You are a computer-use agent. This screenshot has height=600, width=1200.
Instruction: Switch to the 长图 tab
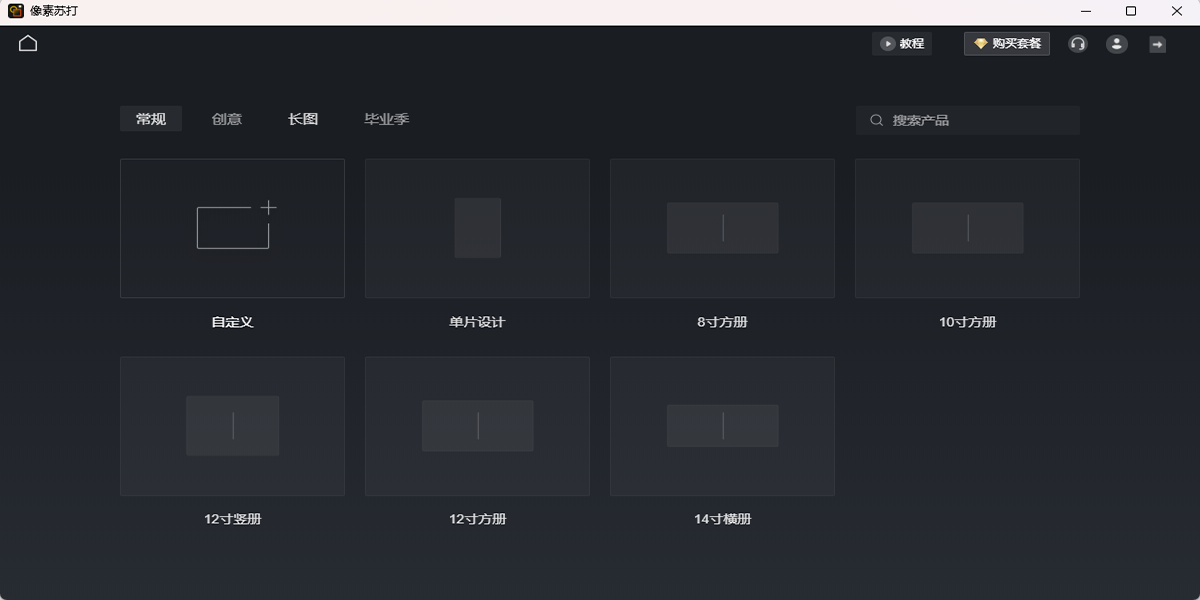click(303, 118)
